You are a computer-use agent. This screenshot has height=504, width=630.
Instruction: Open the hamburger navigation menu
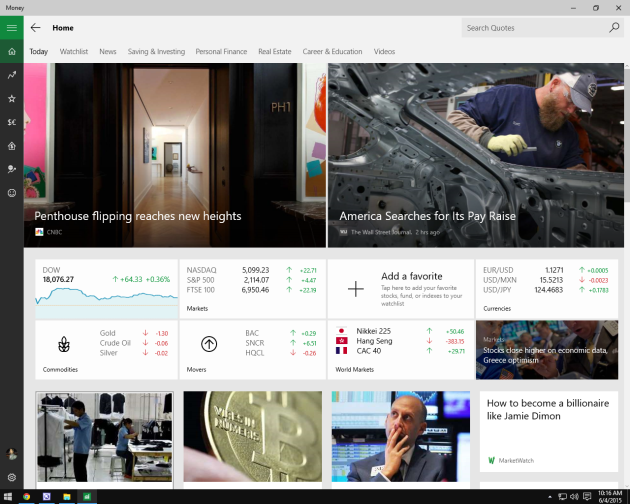pos(12,28)
